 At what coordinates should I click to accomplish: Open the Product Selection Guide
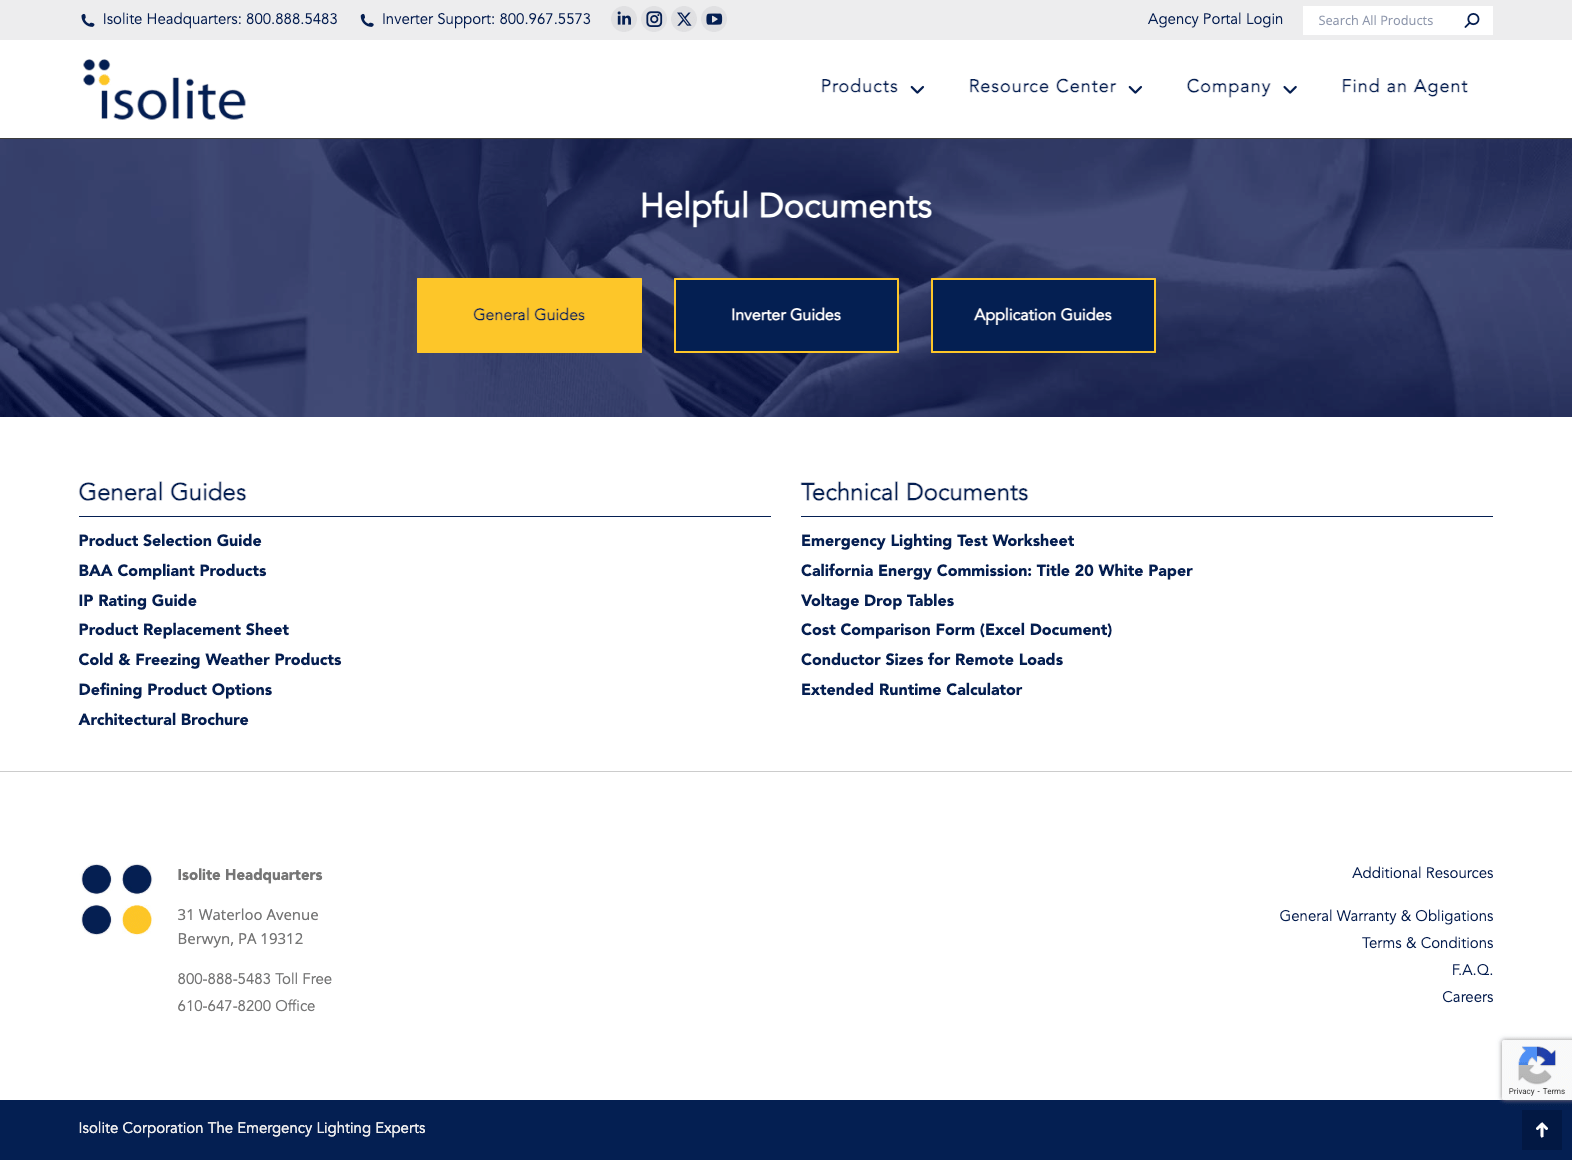coord(170,541)
